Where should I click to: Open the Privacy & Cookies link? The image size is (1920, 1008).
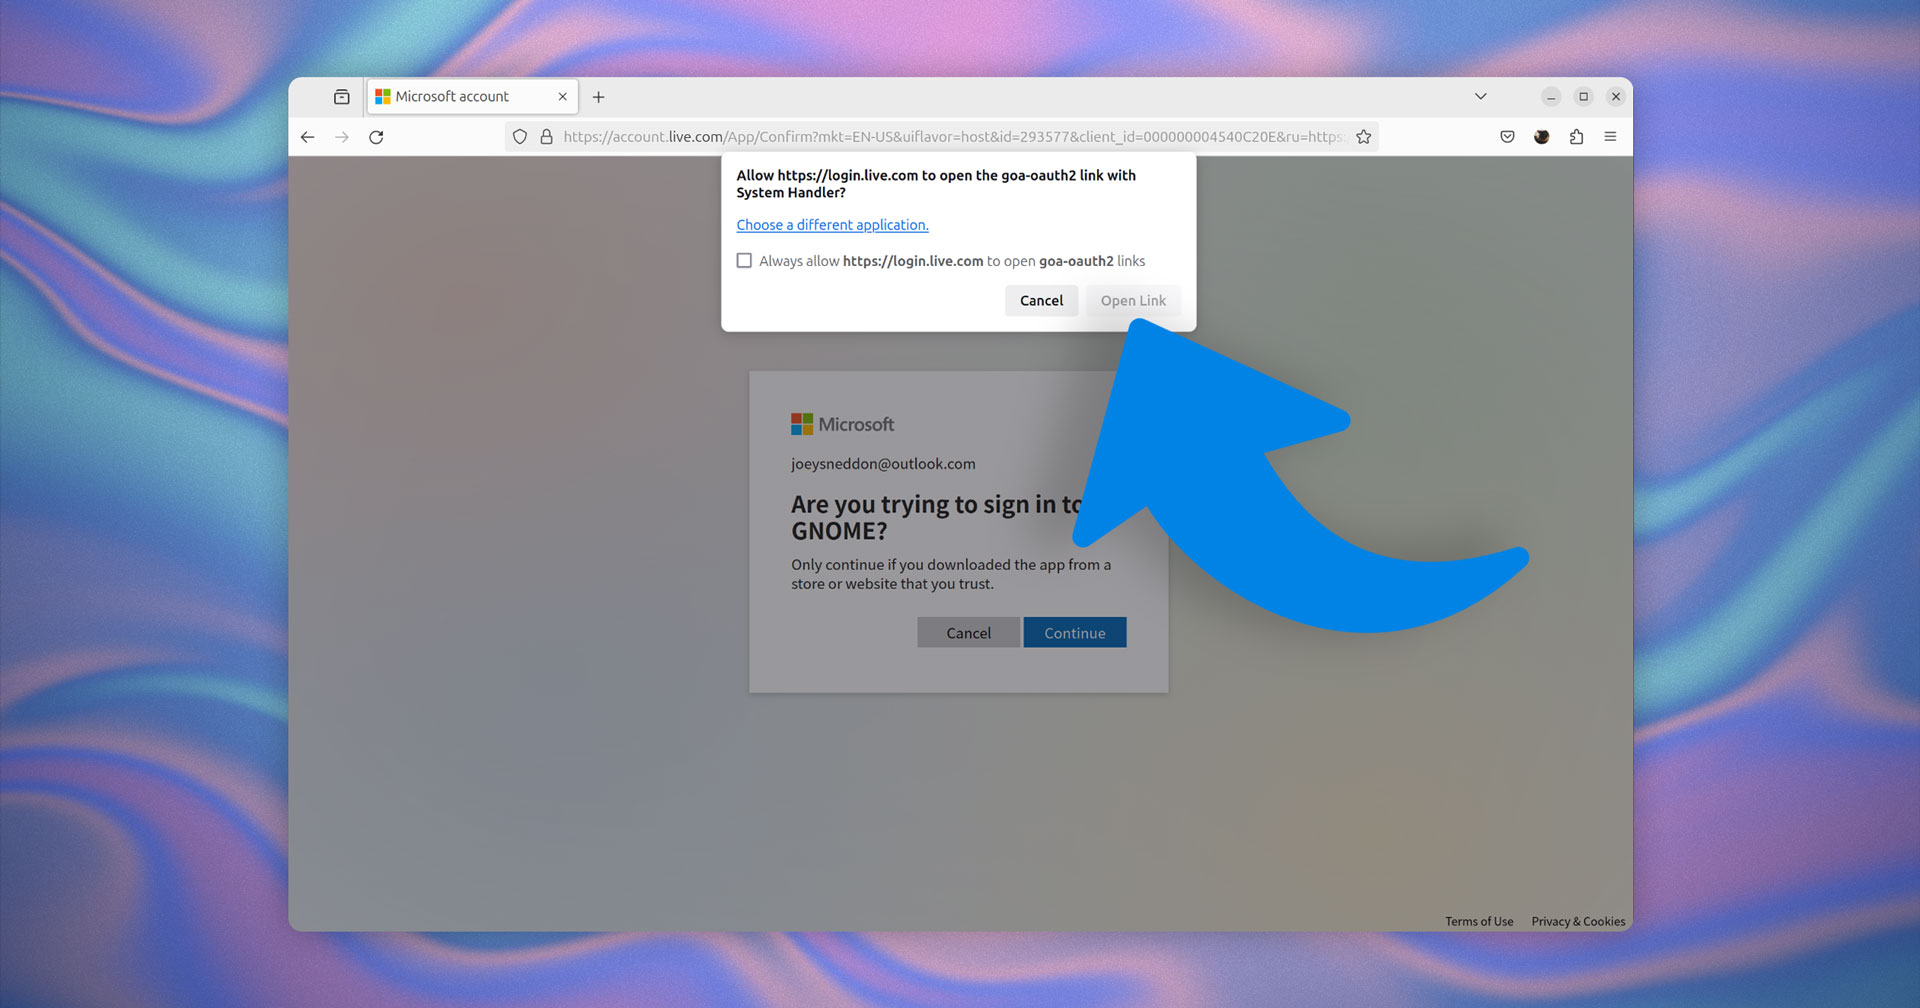click(x=1578, y=922)
